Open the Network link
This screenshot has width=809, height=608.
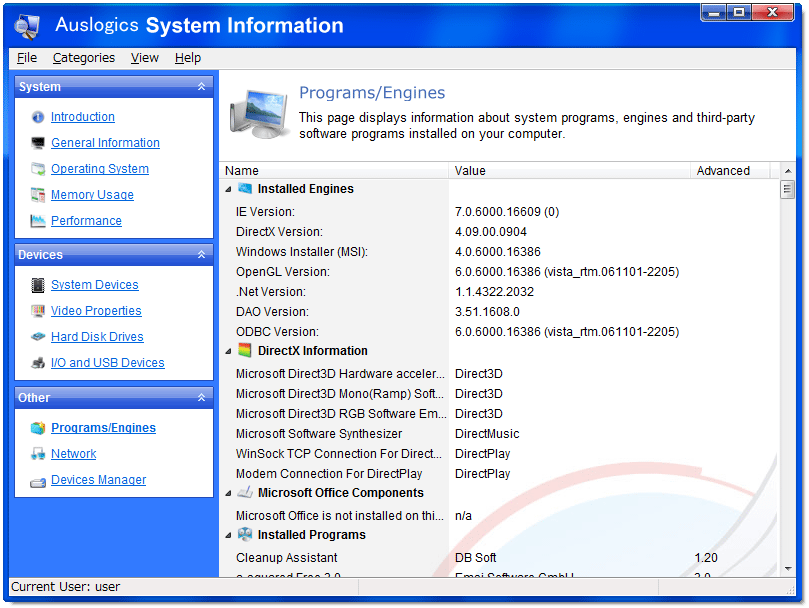tap(73, 454)
